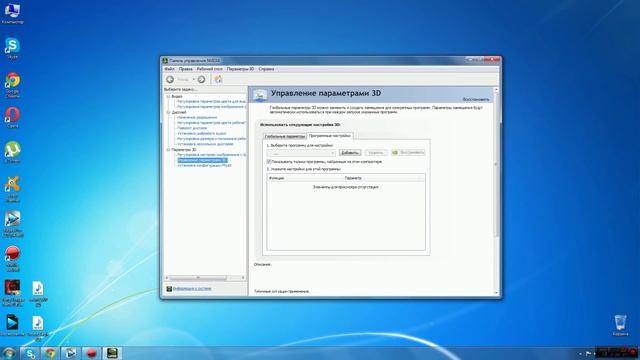Open the Параметры 3D menu
This screenshot has height=360, width=640.
[240, 69]
